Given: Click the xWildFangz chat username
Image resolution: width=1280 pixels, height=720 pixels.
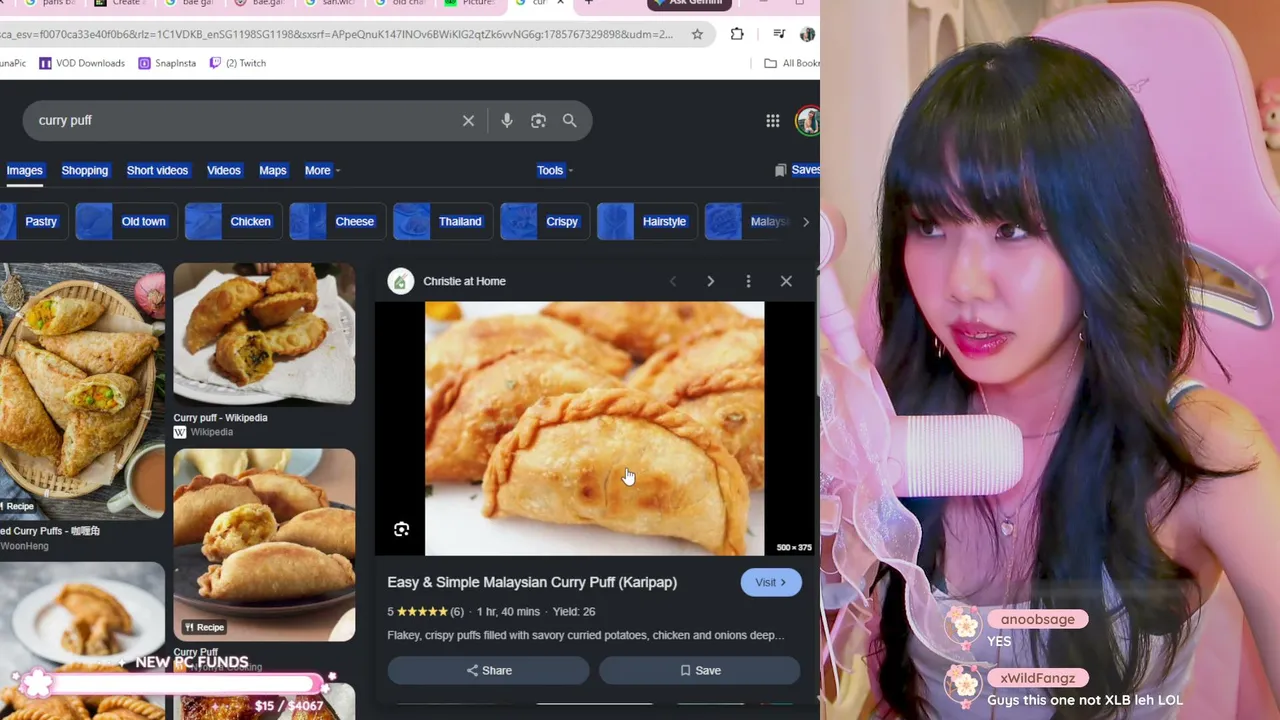Looking at the screenshot, I should pos(1037,678).
